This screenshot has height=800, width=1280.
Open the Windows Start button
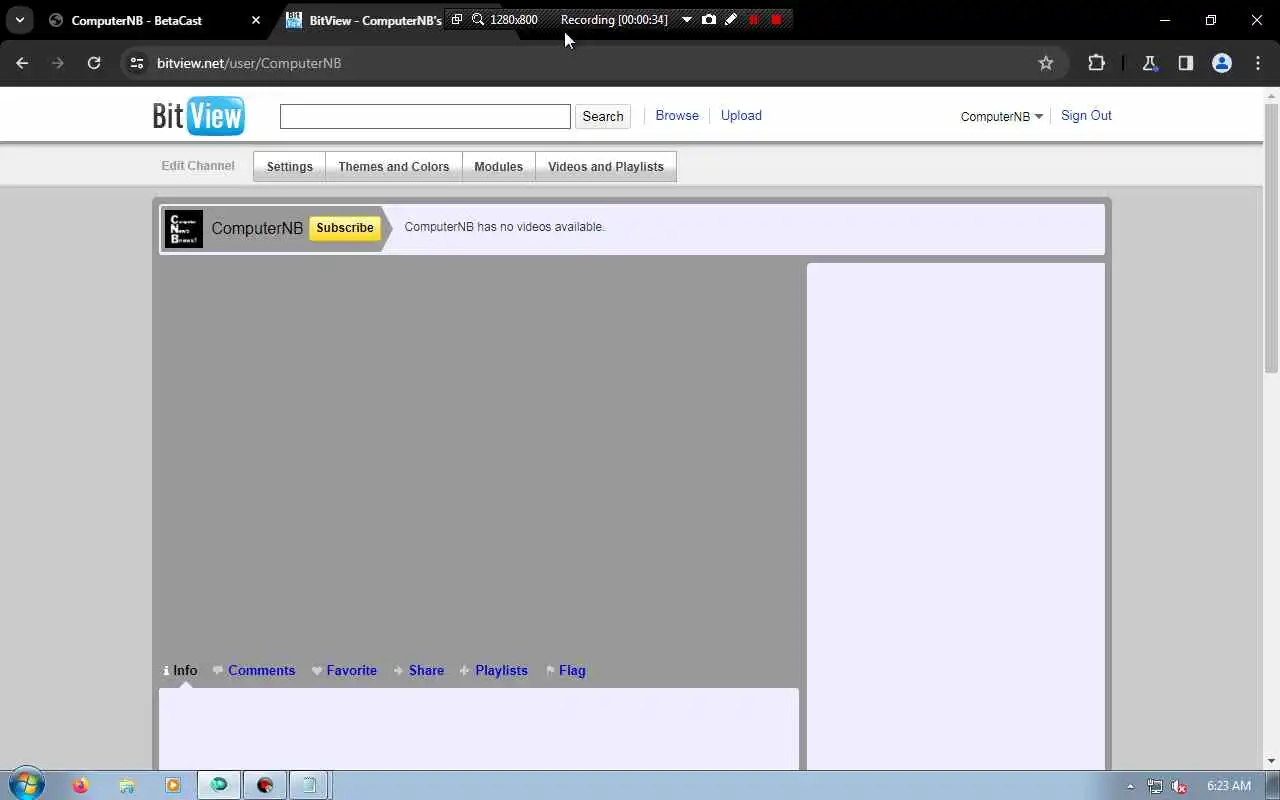(x=27, y=785)
